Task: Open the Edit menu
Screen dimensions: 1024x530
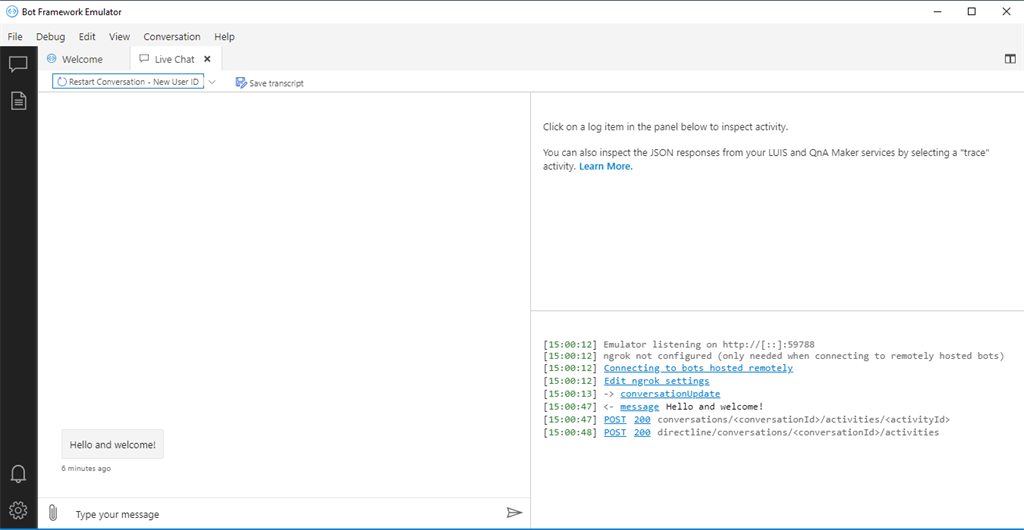Action: [x=87, y=37]
